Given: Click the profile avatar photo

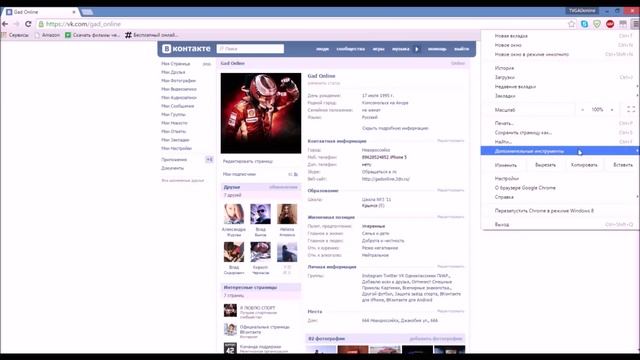Looking at the screenshot, I should pyautogui.click(x=261, y=113).
